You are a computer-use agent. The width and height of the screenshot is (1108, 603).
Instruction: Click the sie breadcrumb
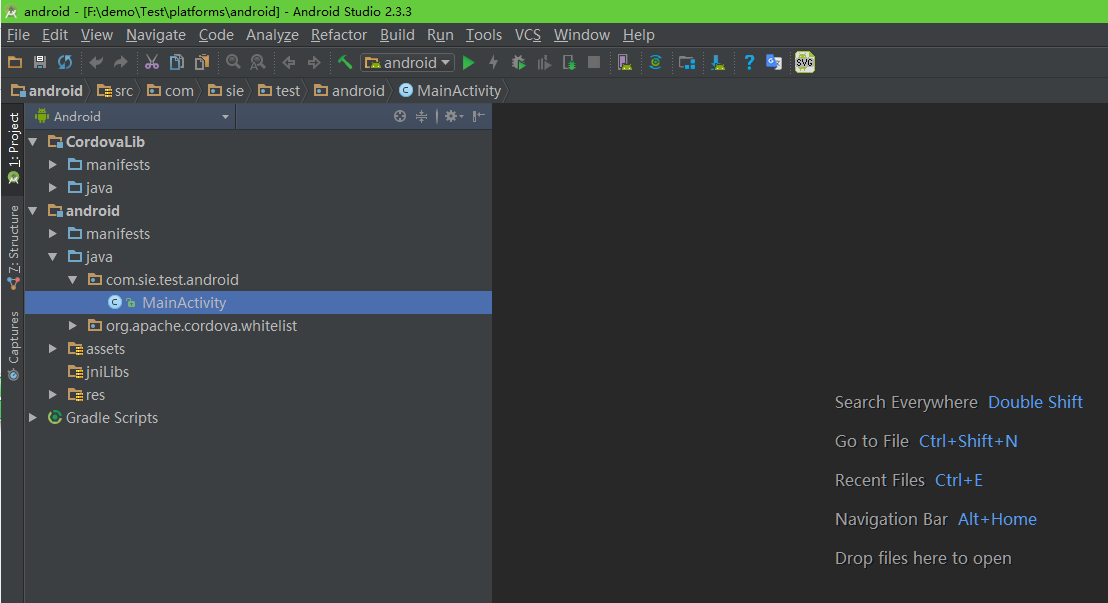click(226, 90)
